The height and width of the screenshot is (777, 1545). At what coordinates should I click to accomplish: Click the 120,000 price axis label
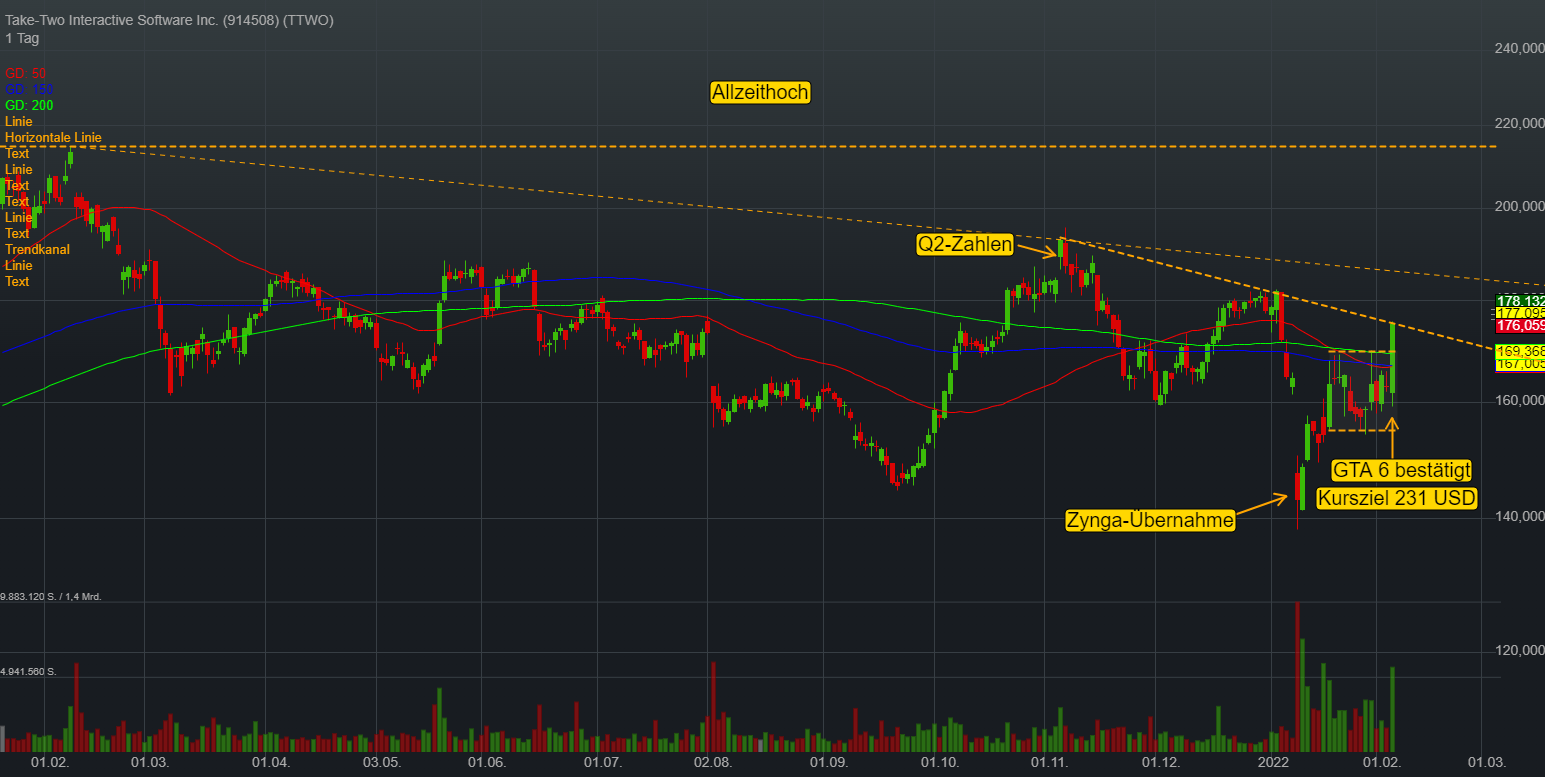coord(1520,650)
